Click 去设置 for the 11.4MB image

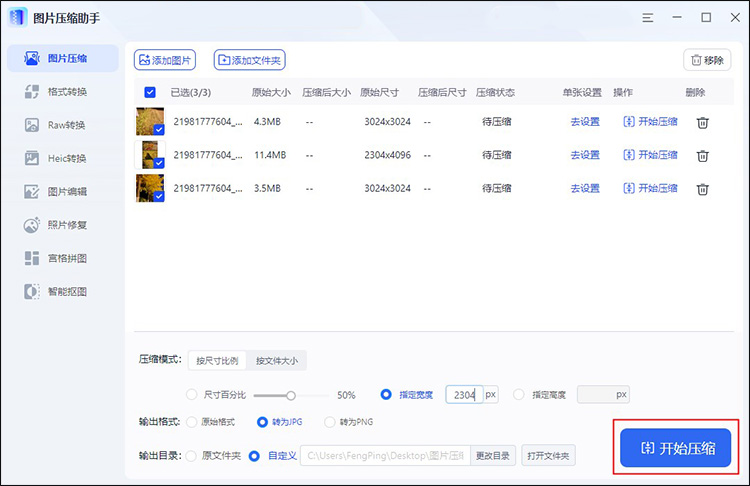pos(585,155)
